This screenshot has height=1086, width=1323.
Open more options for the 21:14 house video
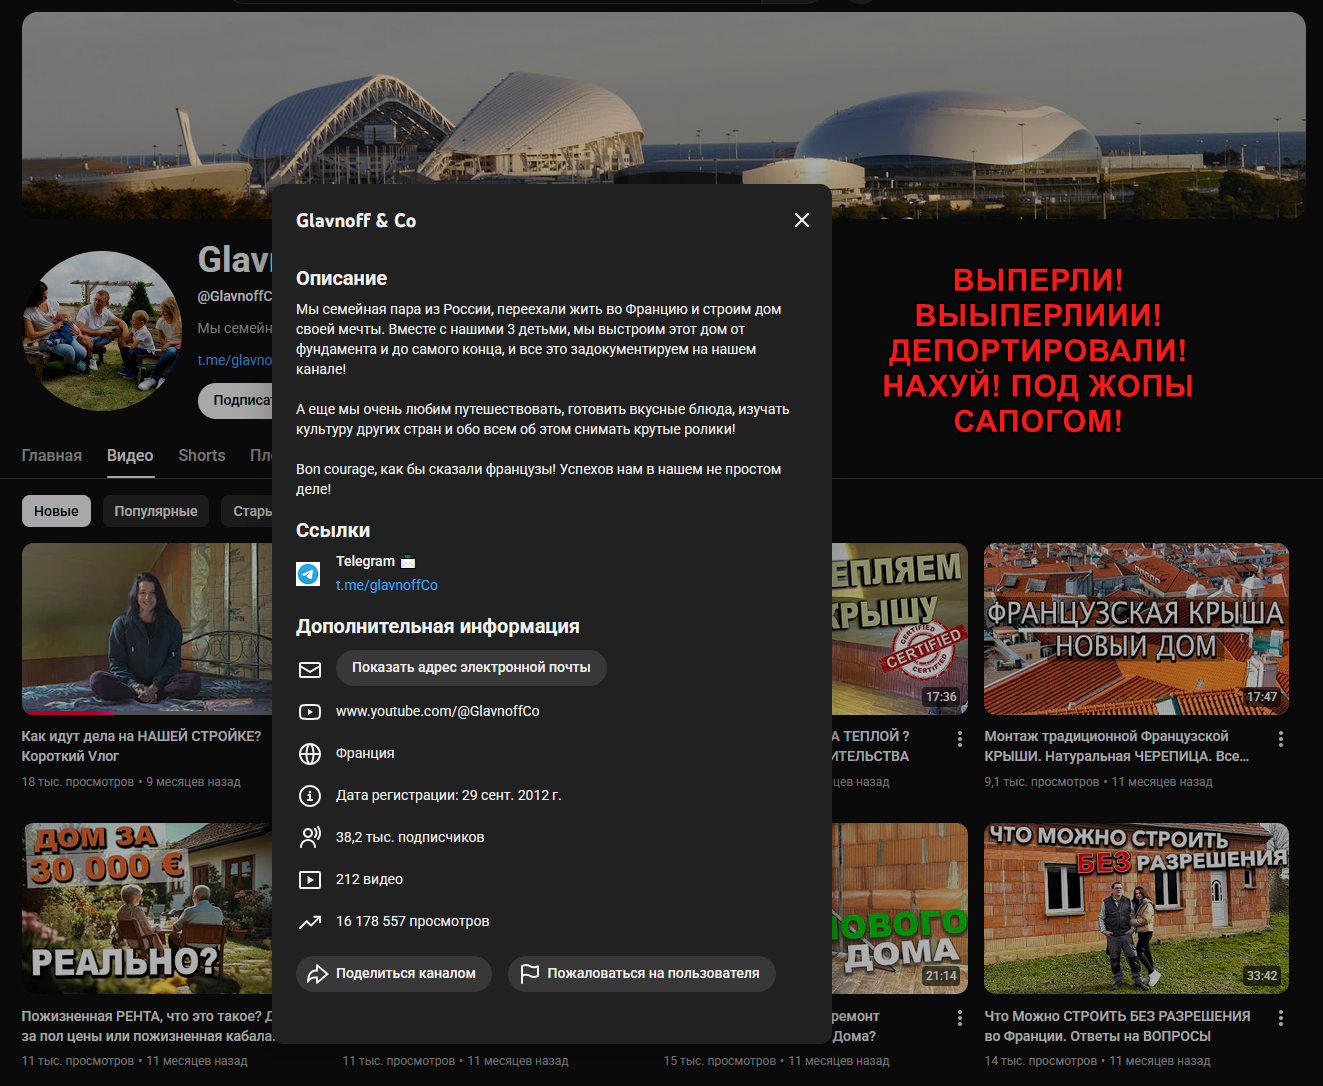coord(959,1018)
